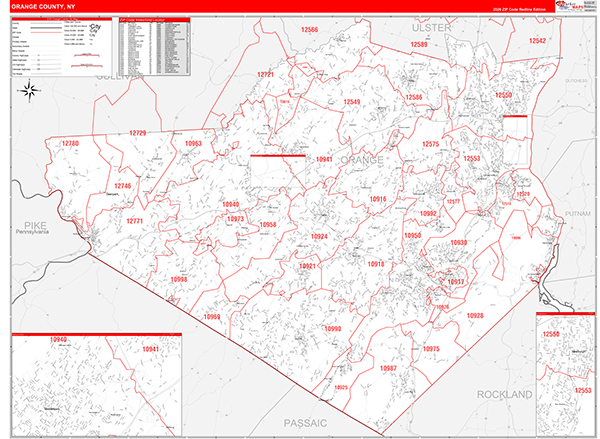Click ZIP code 10950
The width and height of the screenshot is (600, 439).
(412, 235)
